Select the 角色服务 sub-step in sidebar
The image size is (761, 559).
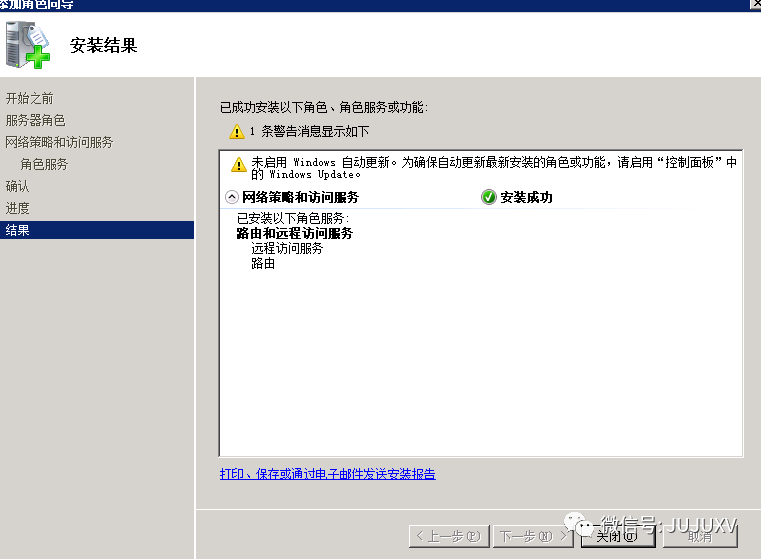[x=44, y=164]
